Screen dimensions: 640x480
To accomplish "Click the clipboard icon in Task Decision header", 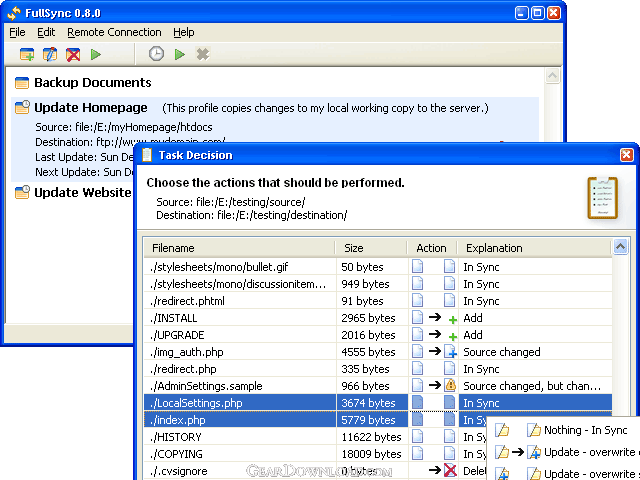I will pos(602,198).
